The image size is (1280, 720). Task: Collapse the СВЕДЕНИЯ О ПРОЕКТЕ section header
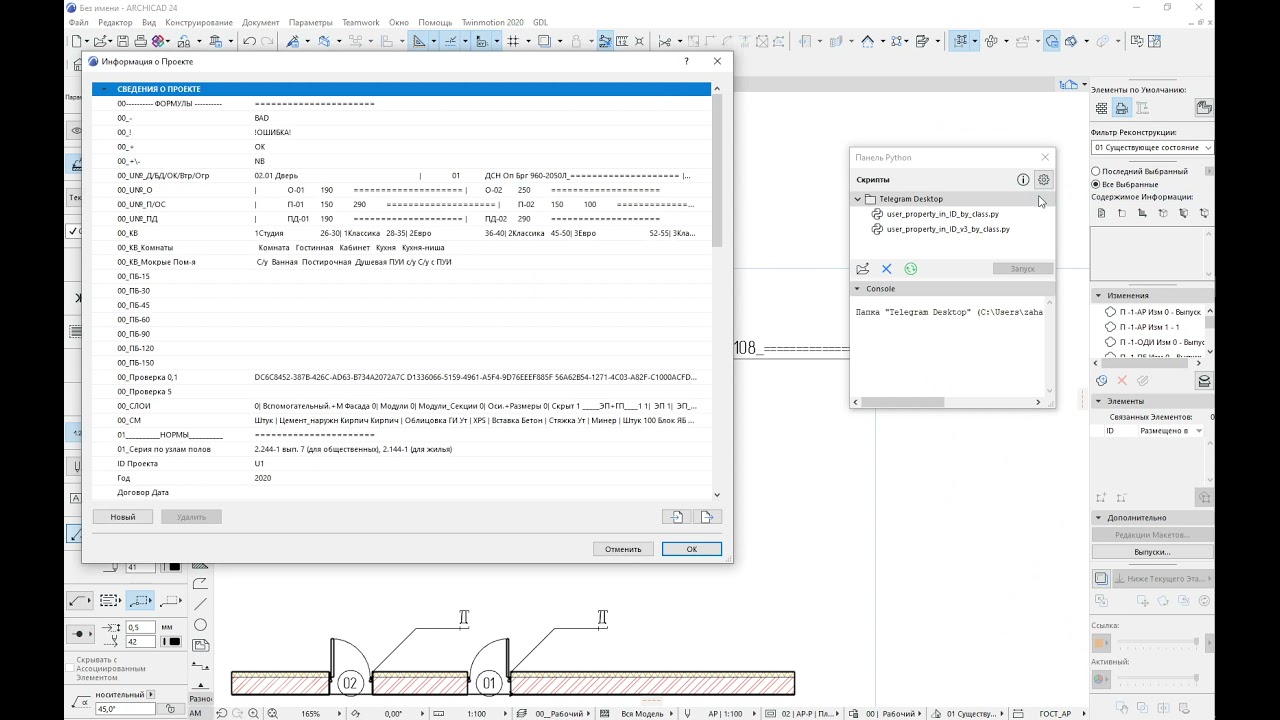point(104,89)
